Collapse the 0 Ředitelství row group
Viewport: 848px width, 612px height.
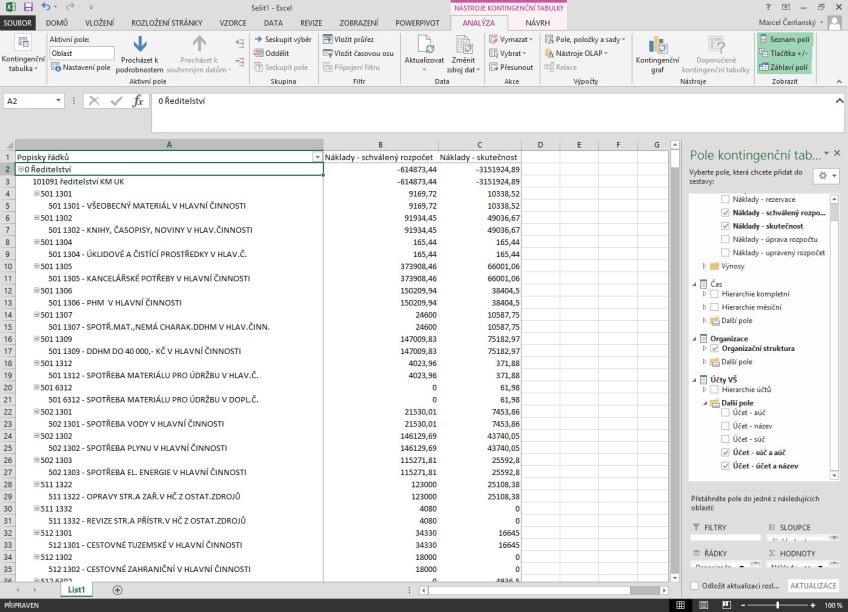(x=21, y=170)
